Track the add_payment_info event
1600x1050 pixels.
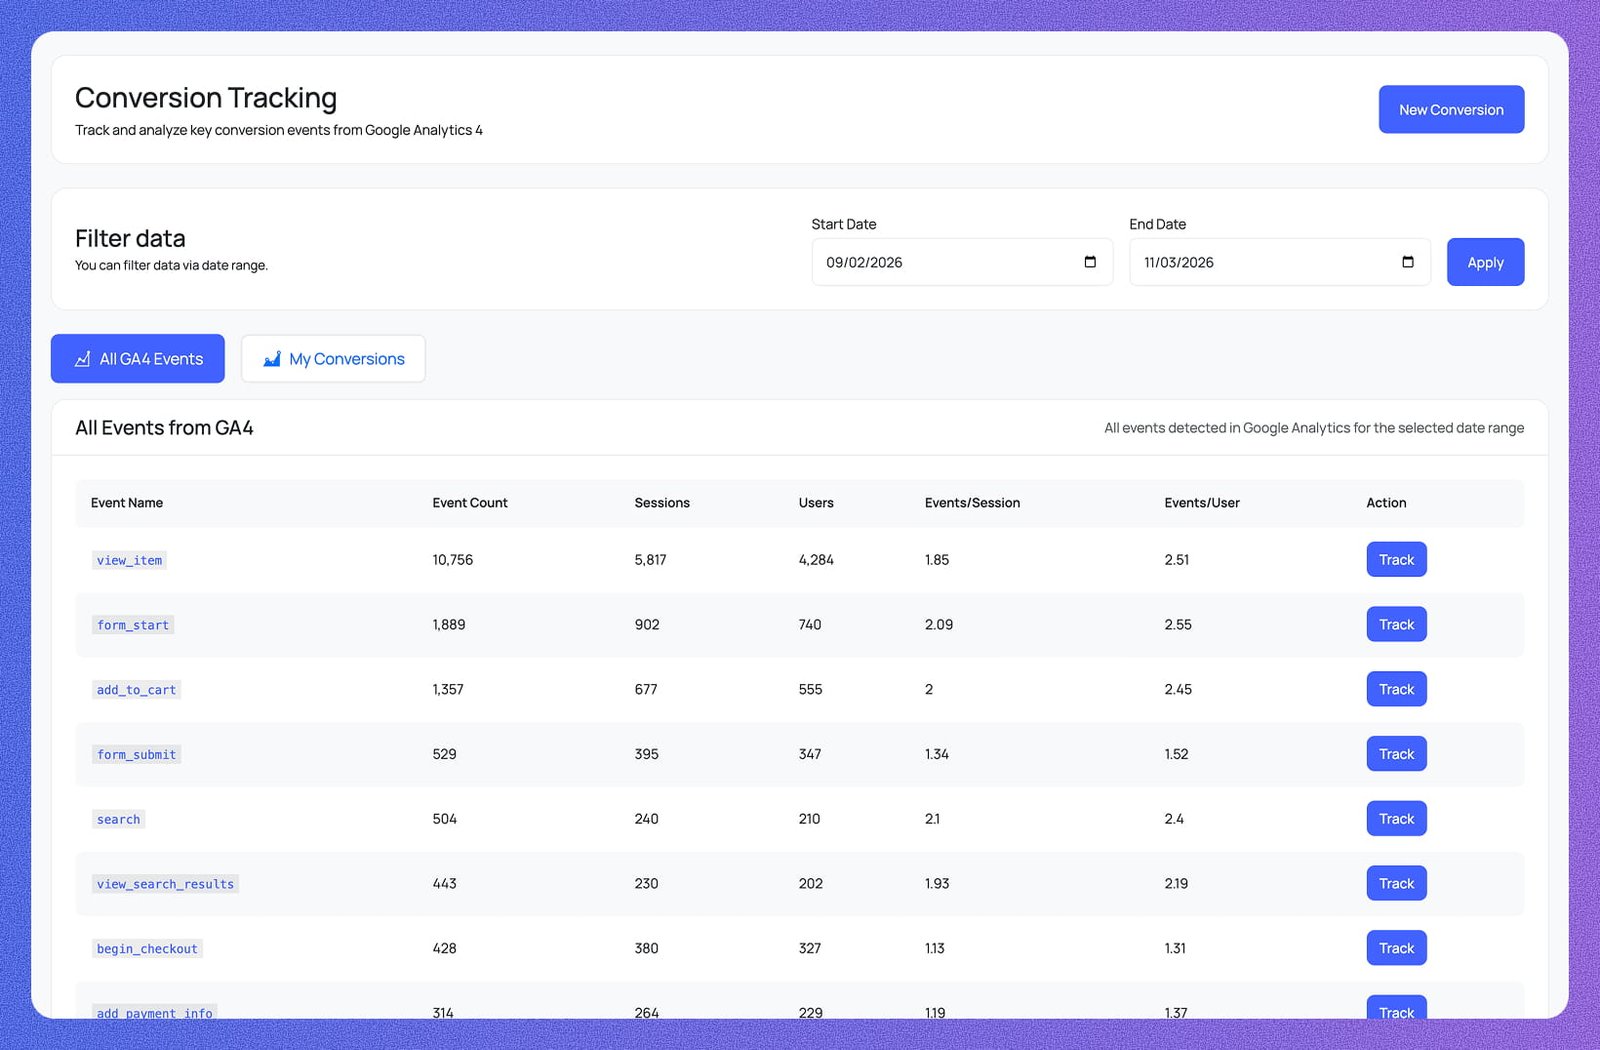[x=1396, y=1012]
